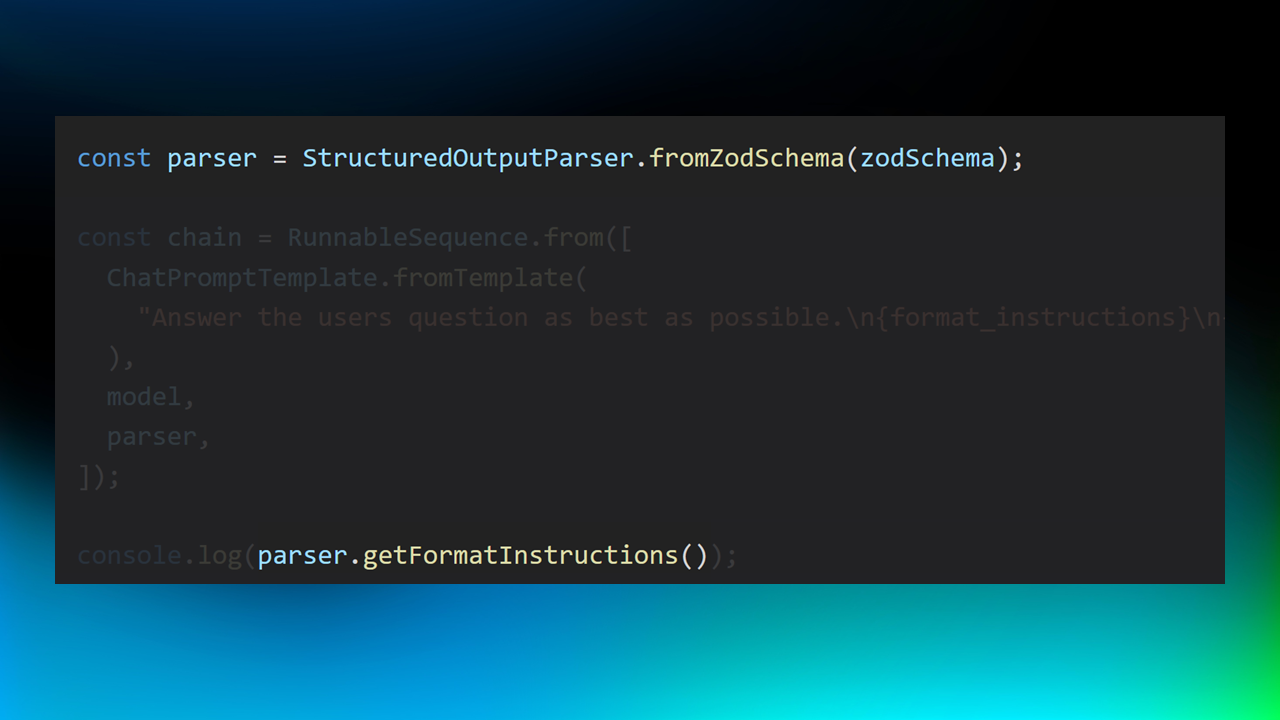This screenshot has height=720, width=1280.
Task: Click the model entry in the array
Action: click(x=144, y=397)
